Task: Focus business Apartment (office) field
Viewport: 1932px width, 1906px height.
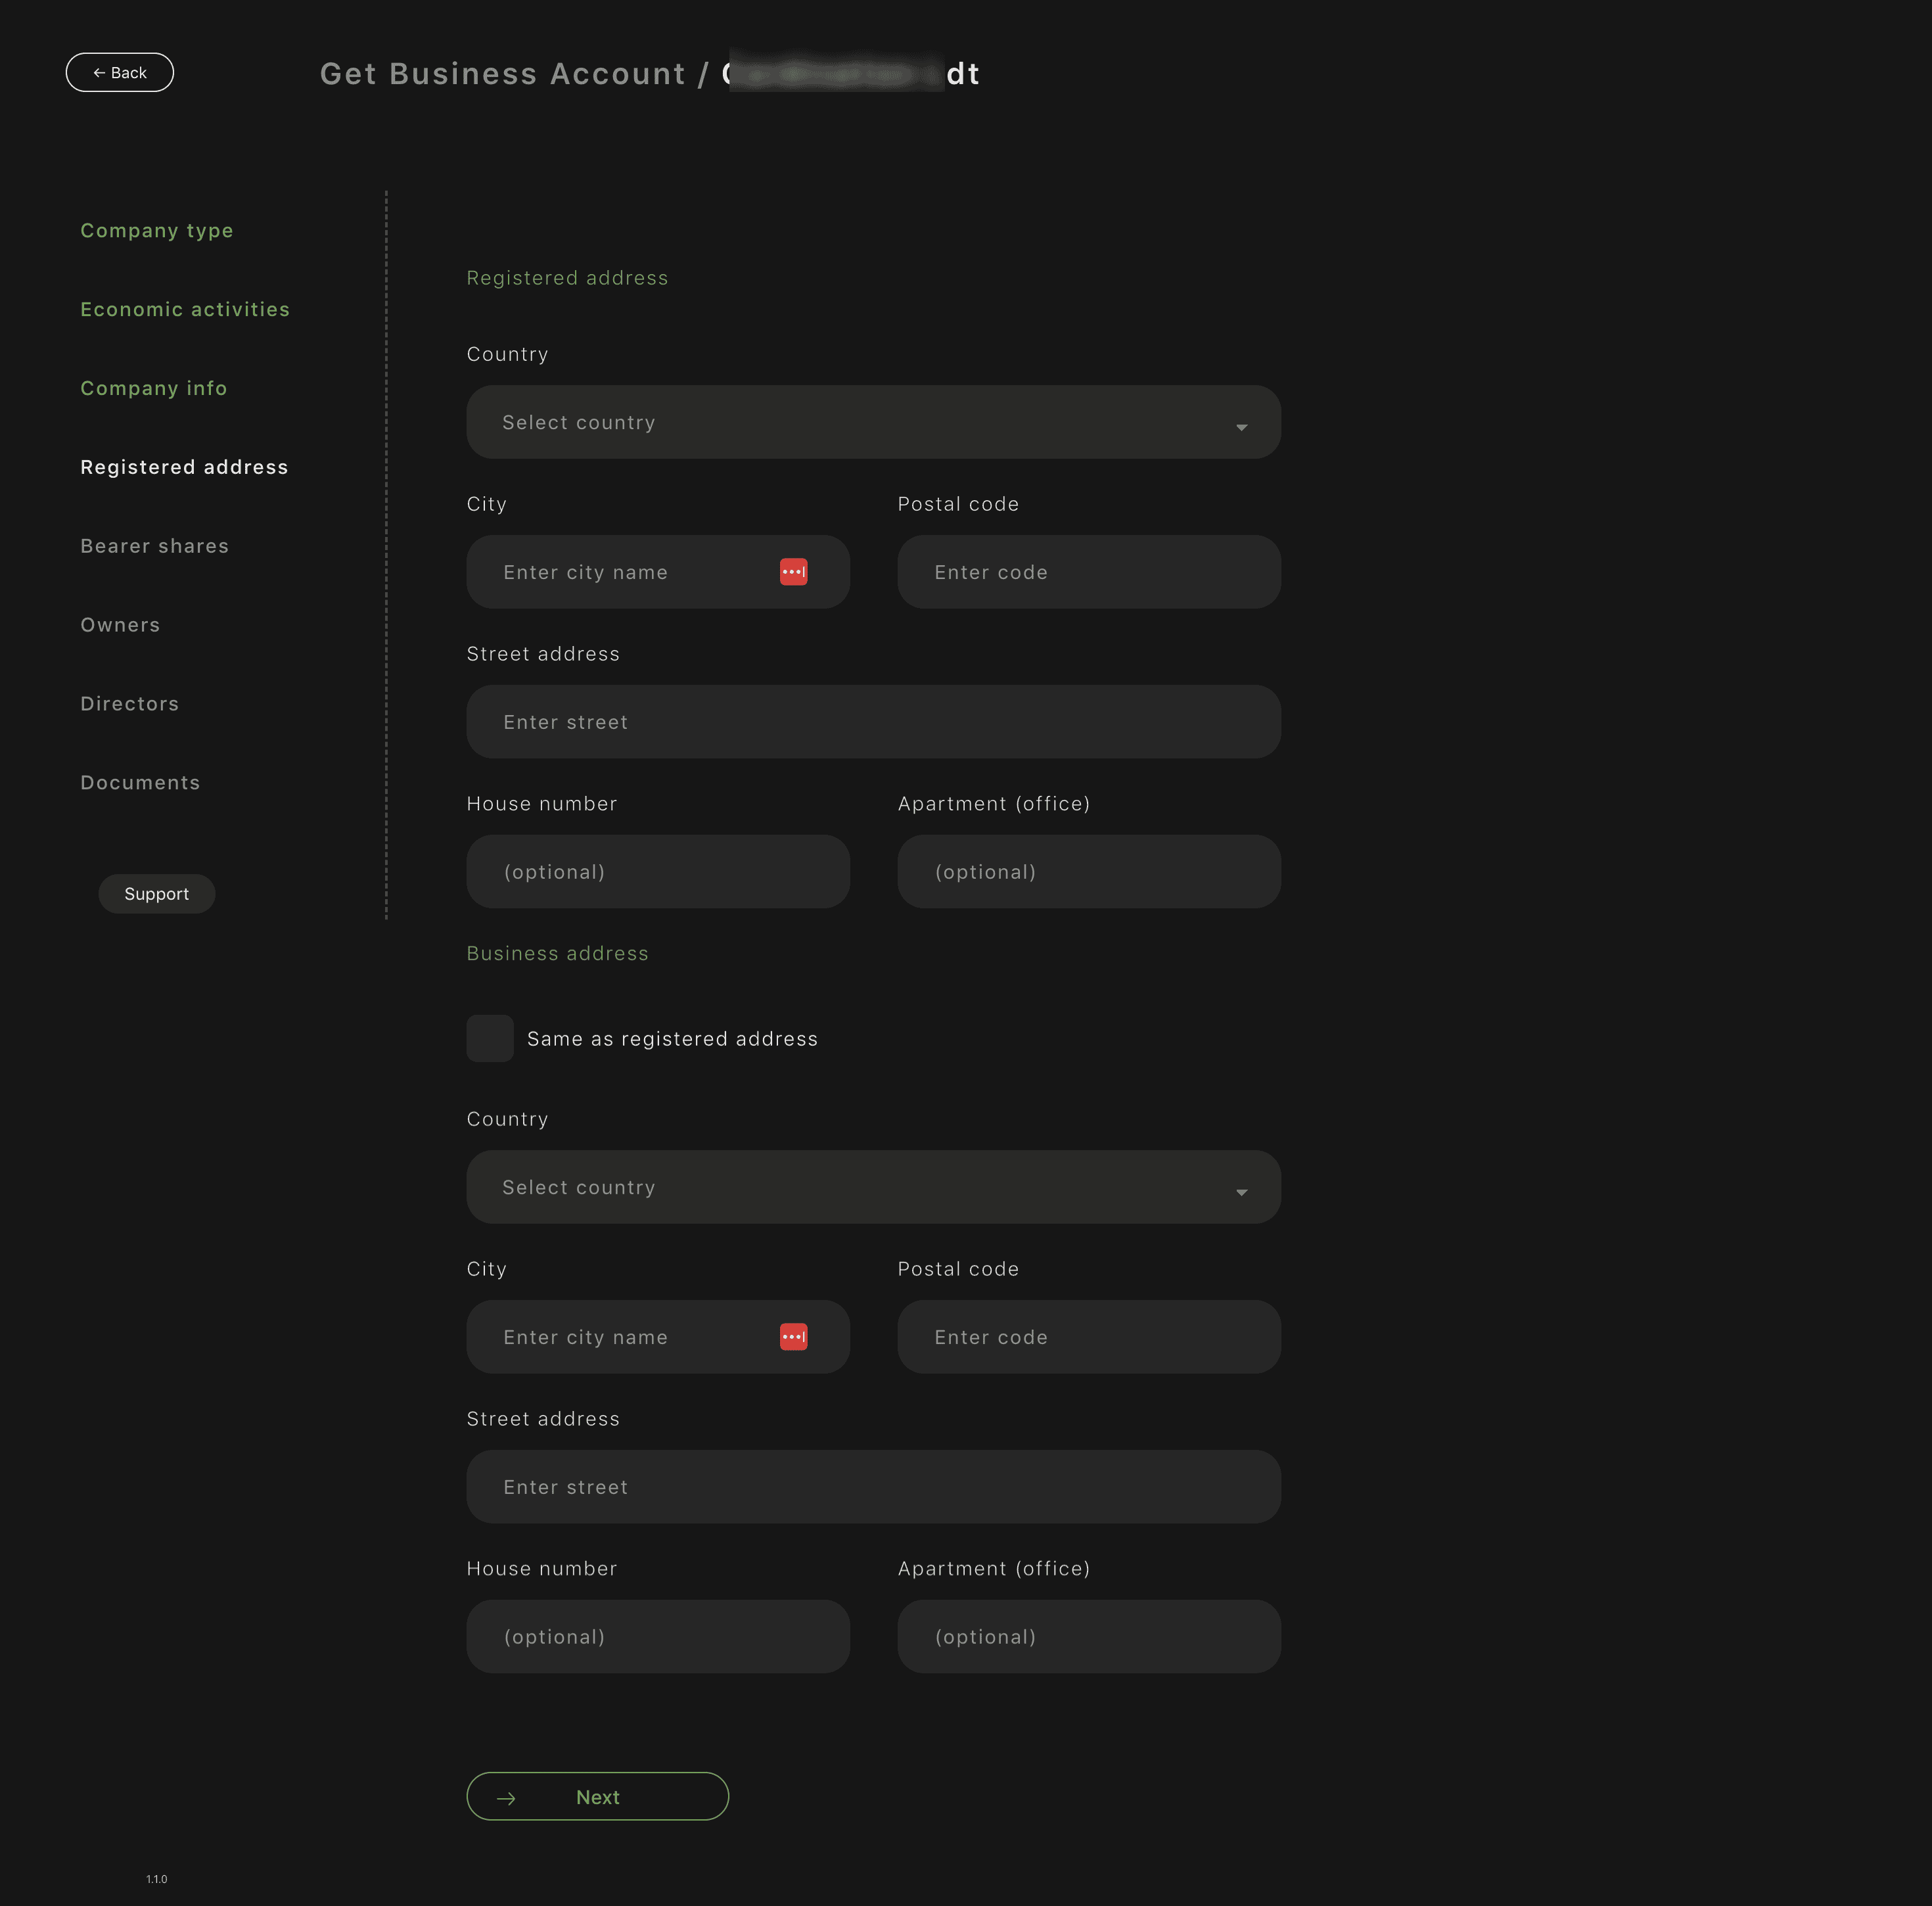Action: coord(1088,1637)
